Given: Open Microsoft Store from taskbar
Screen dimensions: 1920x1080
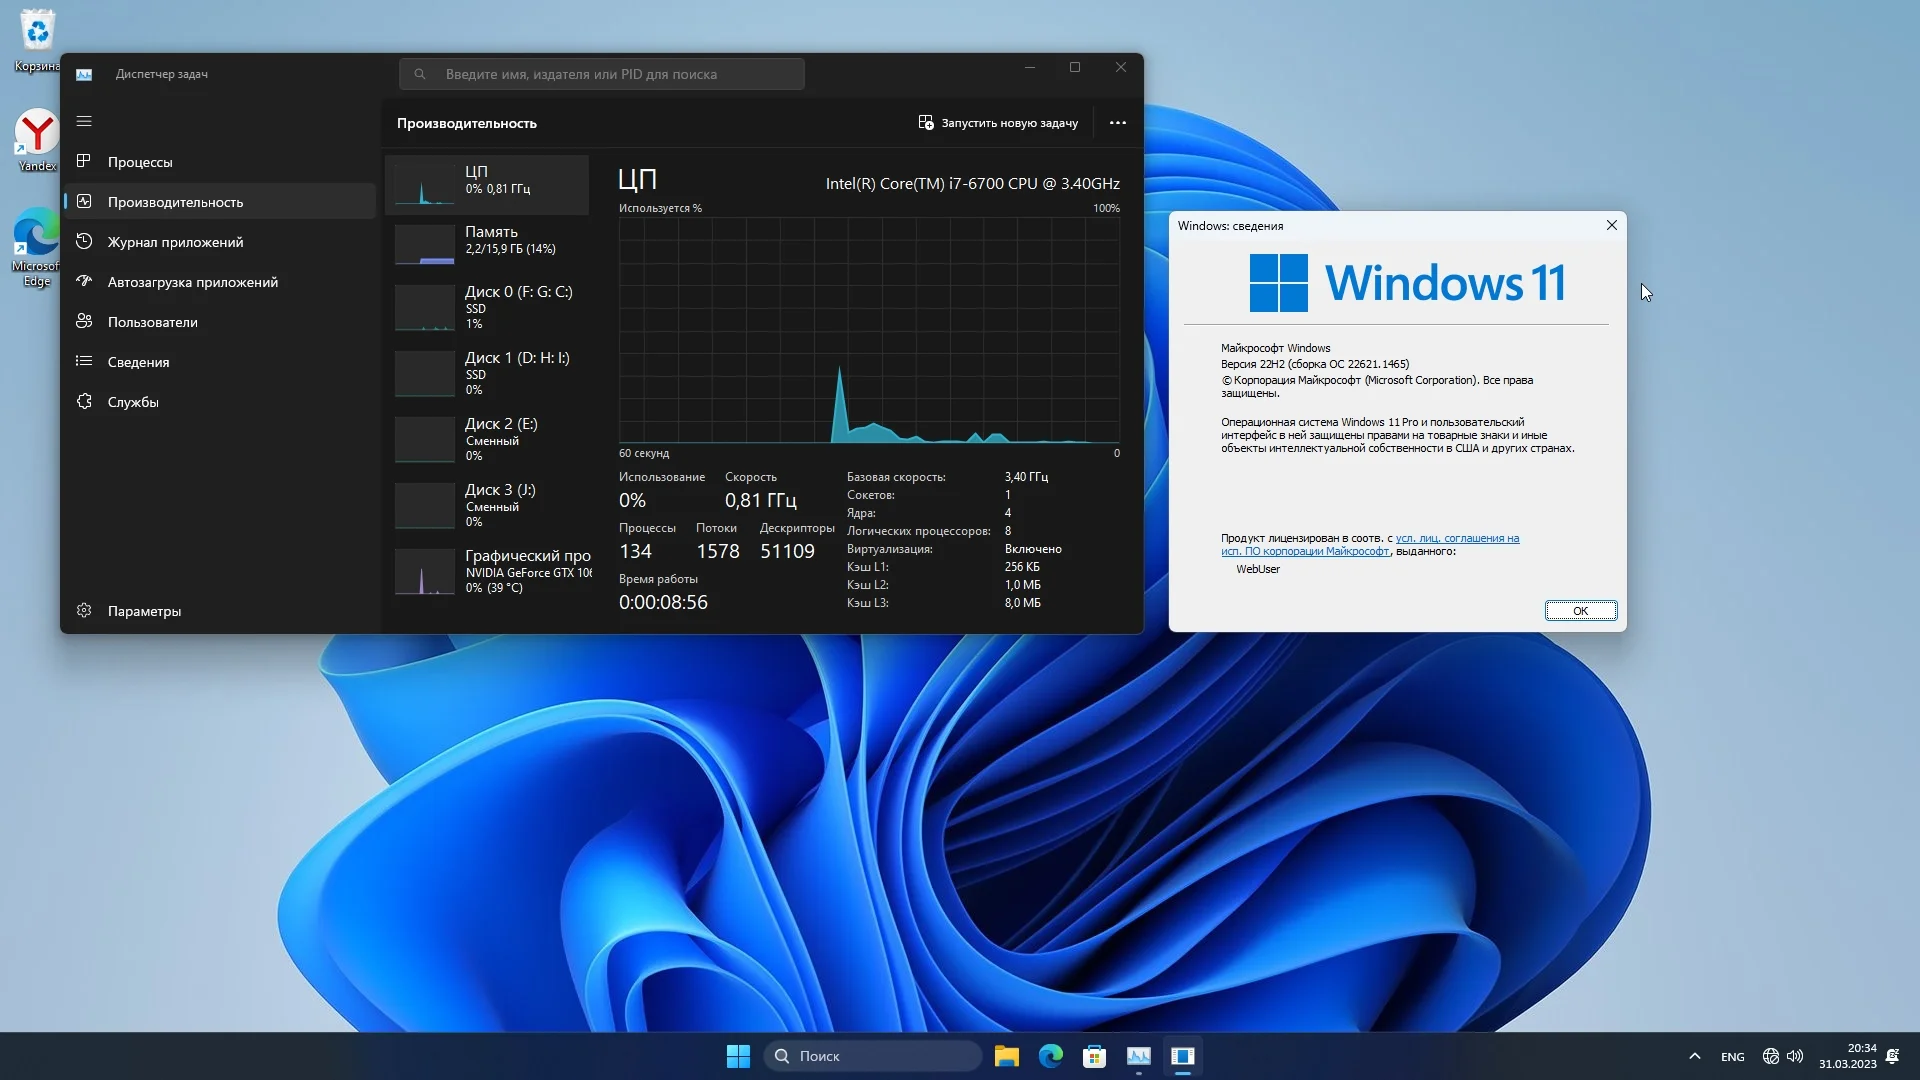Looking at the screenshot, I should coord(1094,1056).
